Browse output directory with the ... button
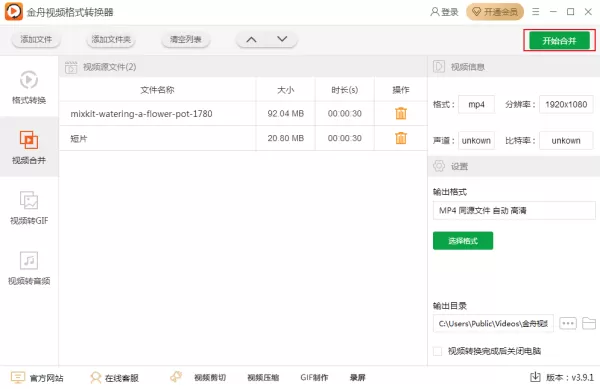The height and width of the screenshot is (389, 600). pyautogui.click(x=568, y=324)
